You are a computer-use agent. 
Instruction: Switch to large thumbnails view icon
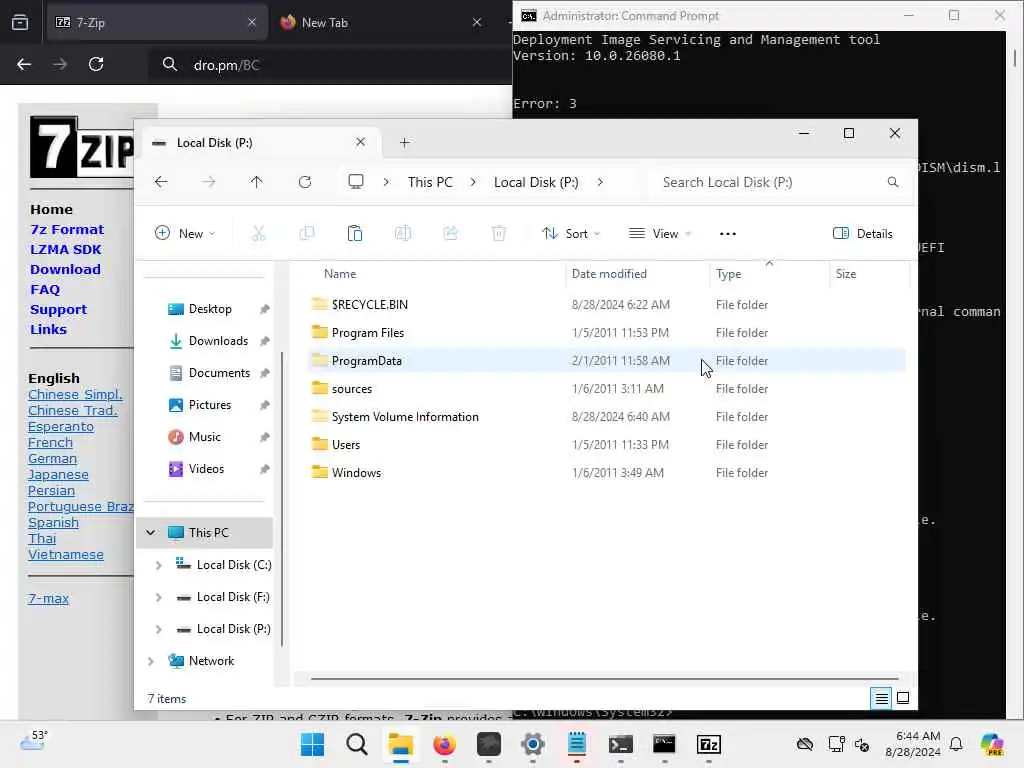point(903,698)
